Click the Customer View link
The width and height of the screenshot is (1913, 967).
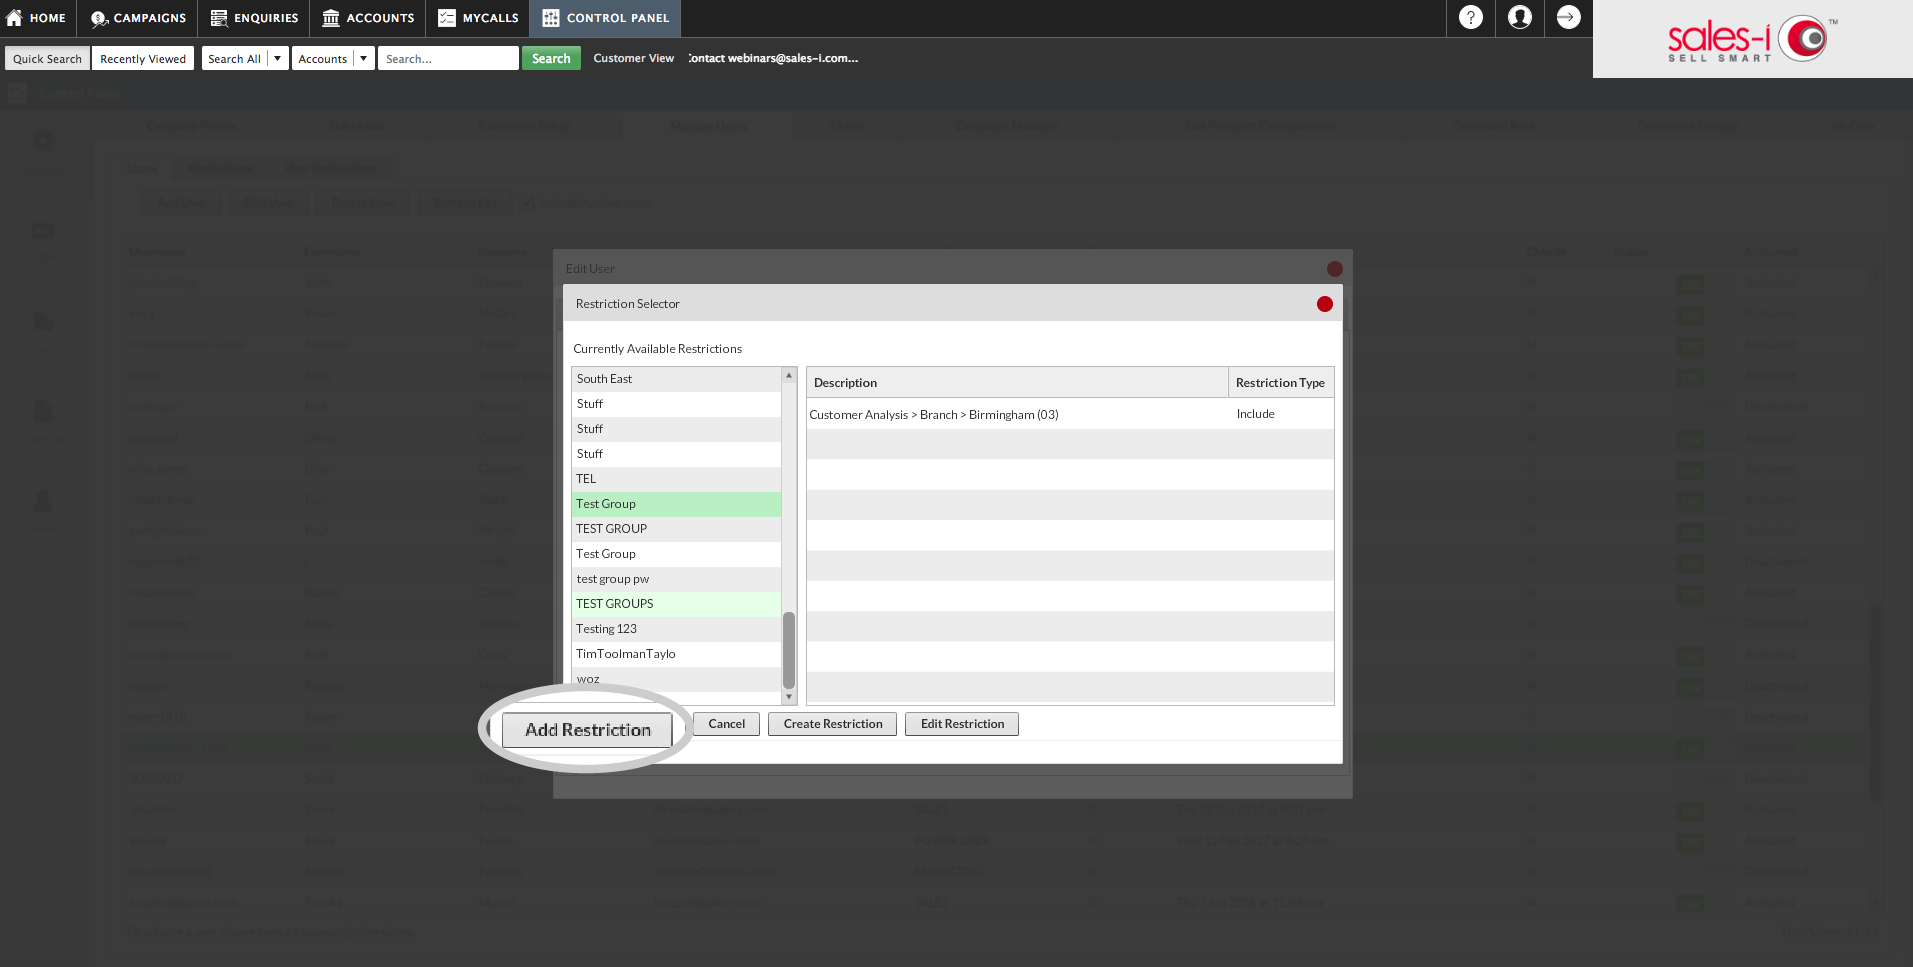coord(633,58)
